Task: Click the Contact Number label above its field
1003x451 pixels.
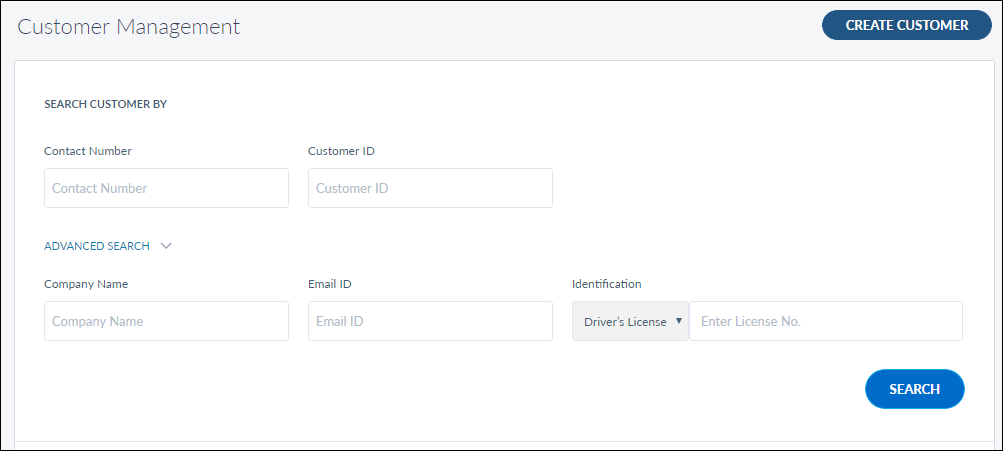Action: (88, 151)
